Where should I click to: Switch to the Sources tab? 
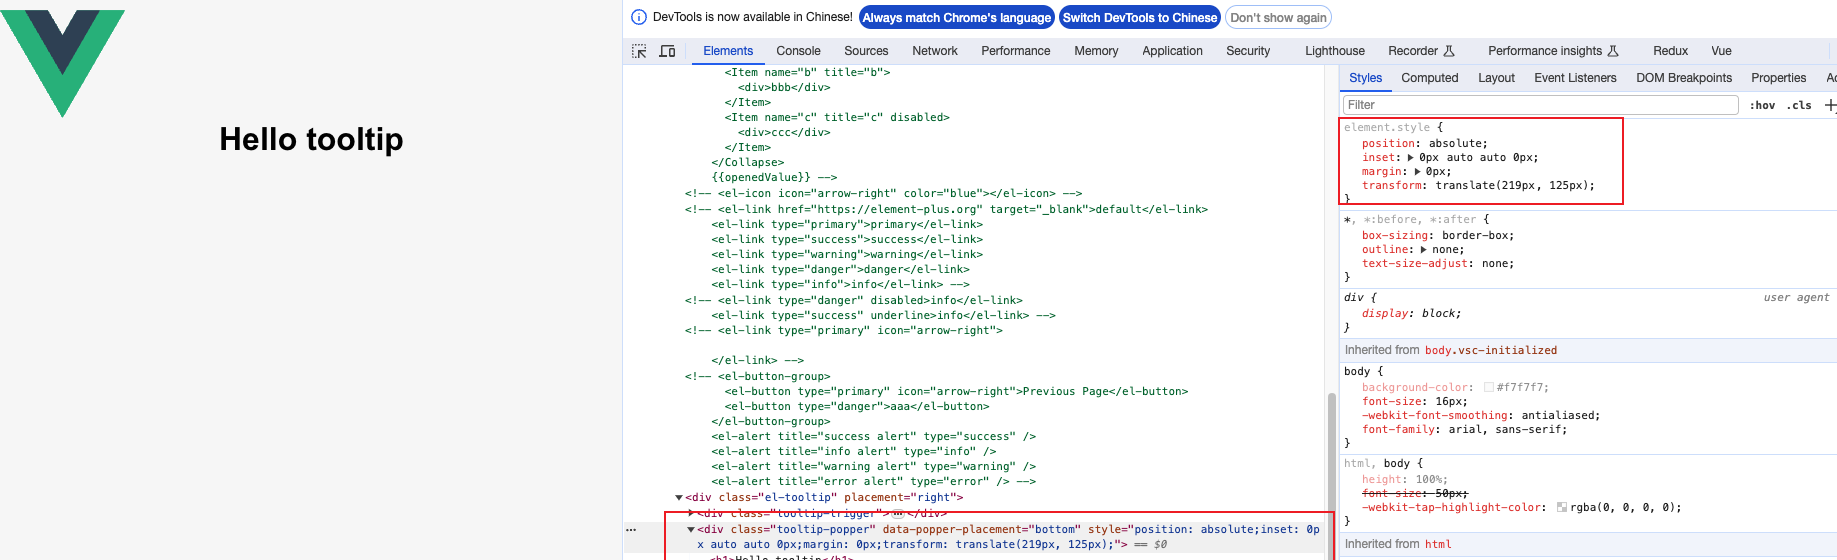[866, 51]
